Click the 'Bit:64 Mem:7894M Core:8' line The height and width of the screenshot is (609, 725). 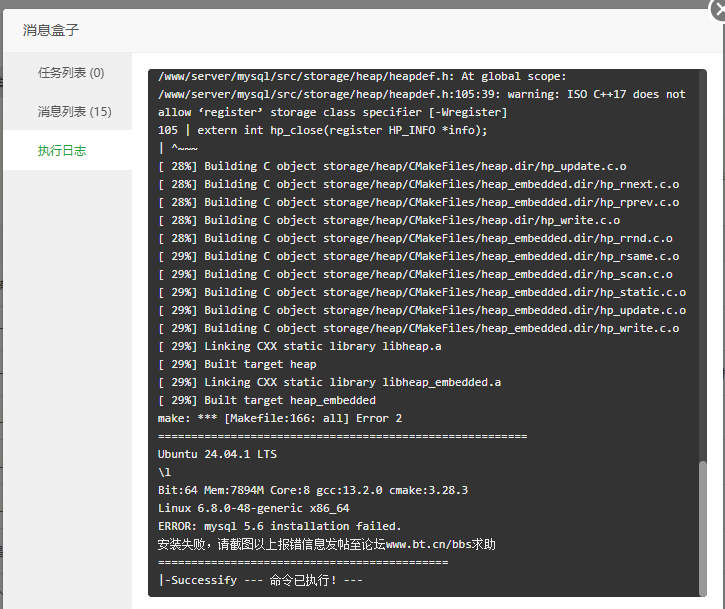pos(313,490)
